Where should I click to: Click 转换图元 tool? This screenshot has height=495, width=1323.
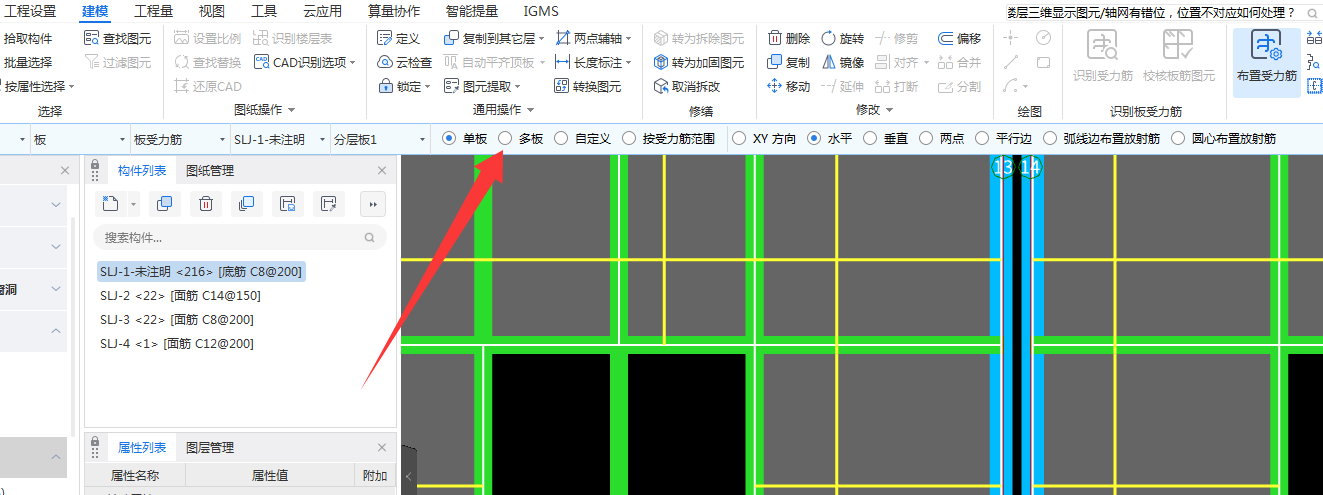pyautogui.click(x=587, y=86)
